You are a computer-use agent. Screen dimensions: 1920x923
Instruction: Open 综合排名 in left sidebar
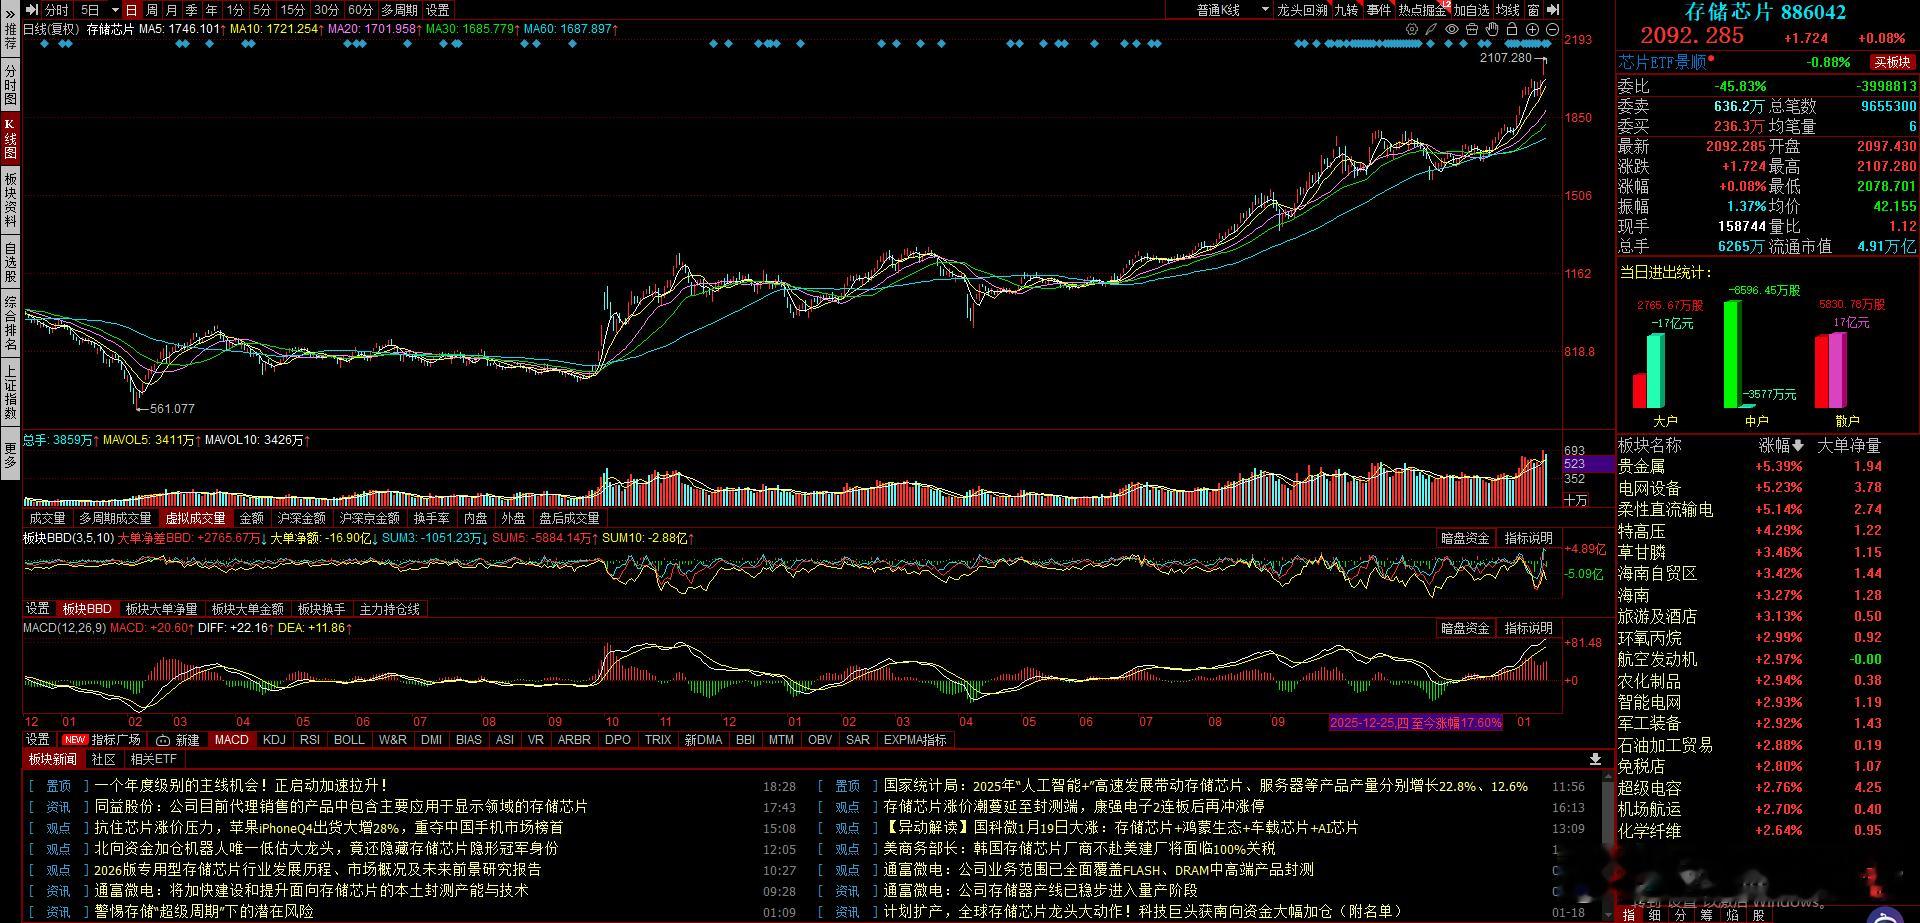coord(10,323)
